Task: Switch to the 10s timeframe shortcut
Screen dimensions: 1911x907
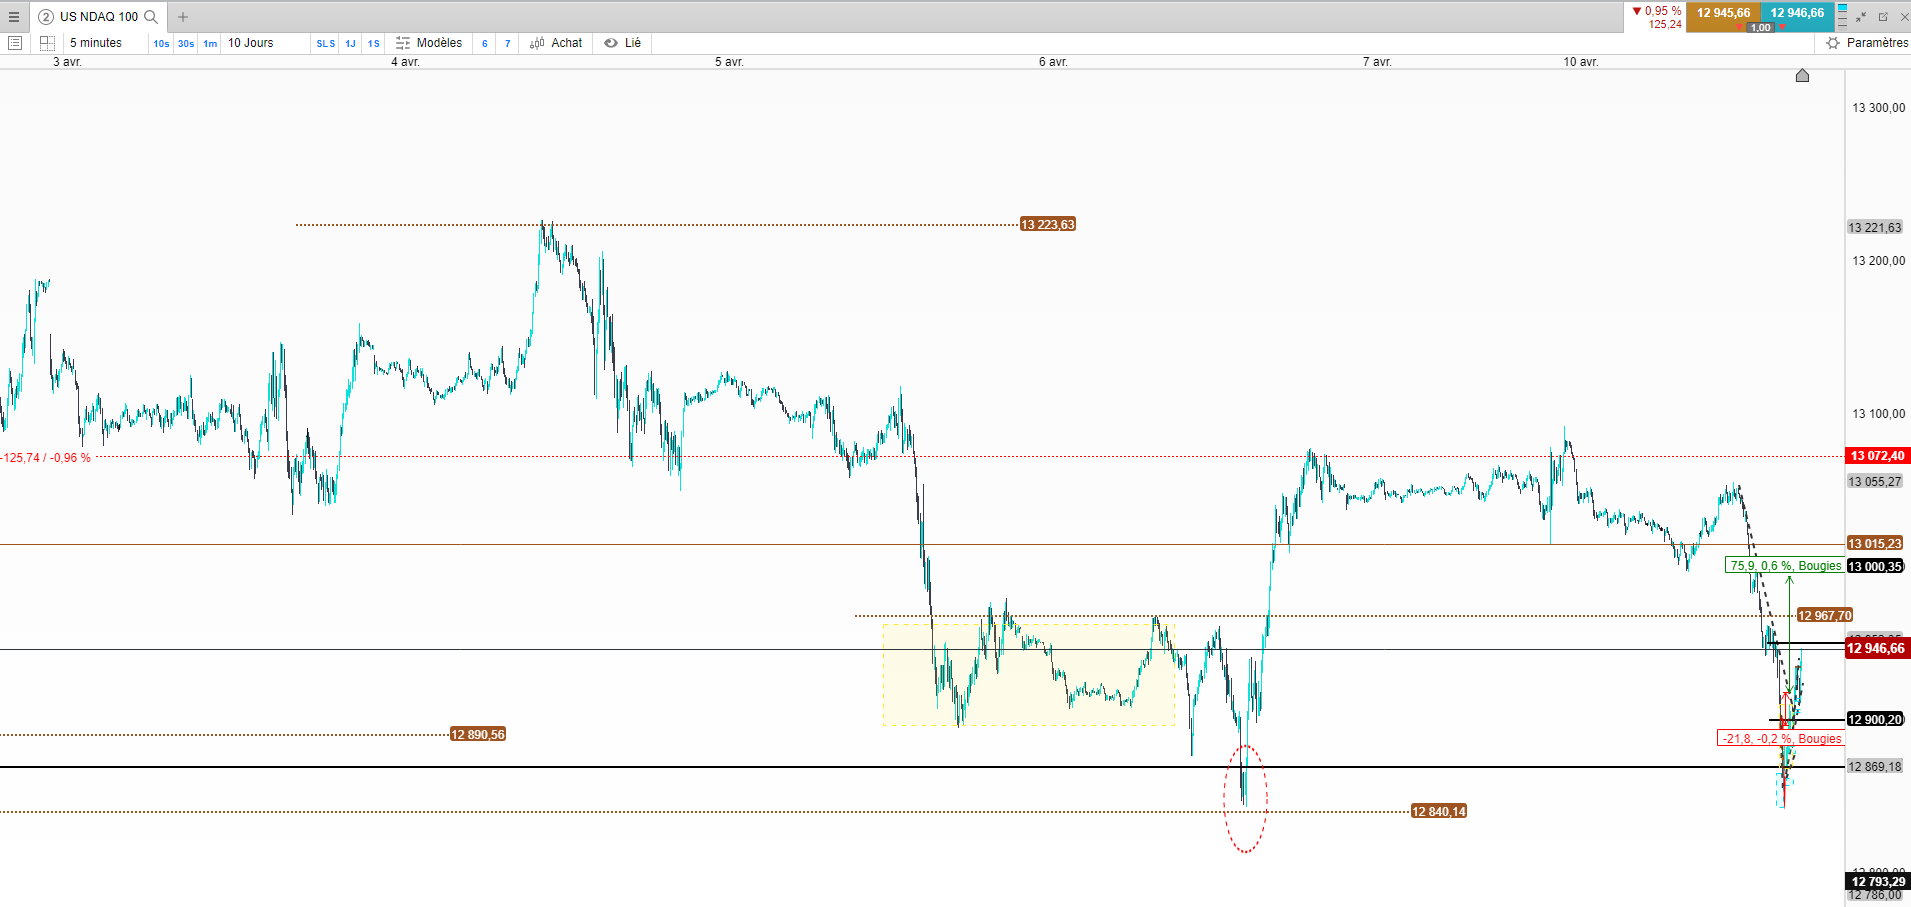Action: 161,44
